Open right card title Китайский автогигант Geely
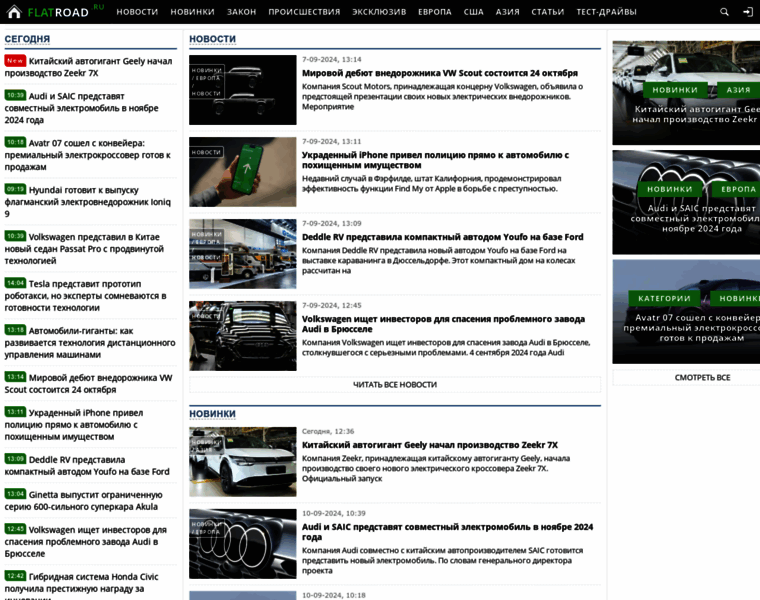This screenshot has height=600, width=760. 696,114
